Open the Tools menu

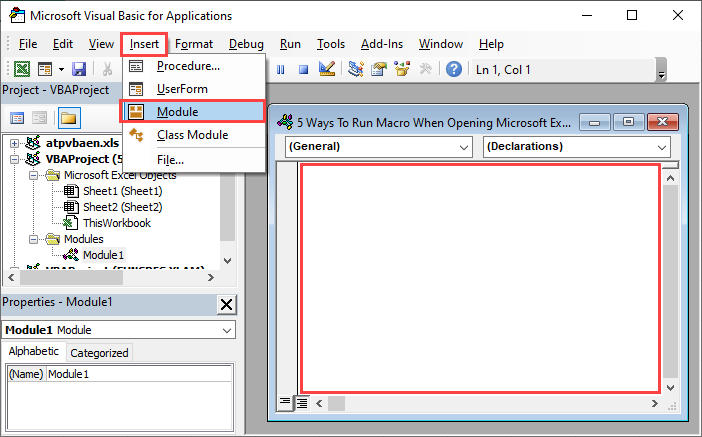click(x=331, y=44)
